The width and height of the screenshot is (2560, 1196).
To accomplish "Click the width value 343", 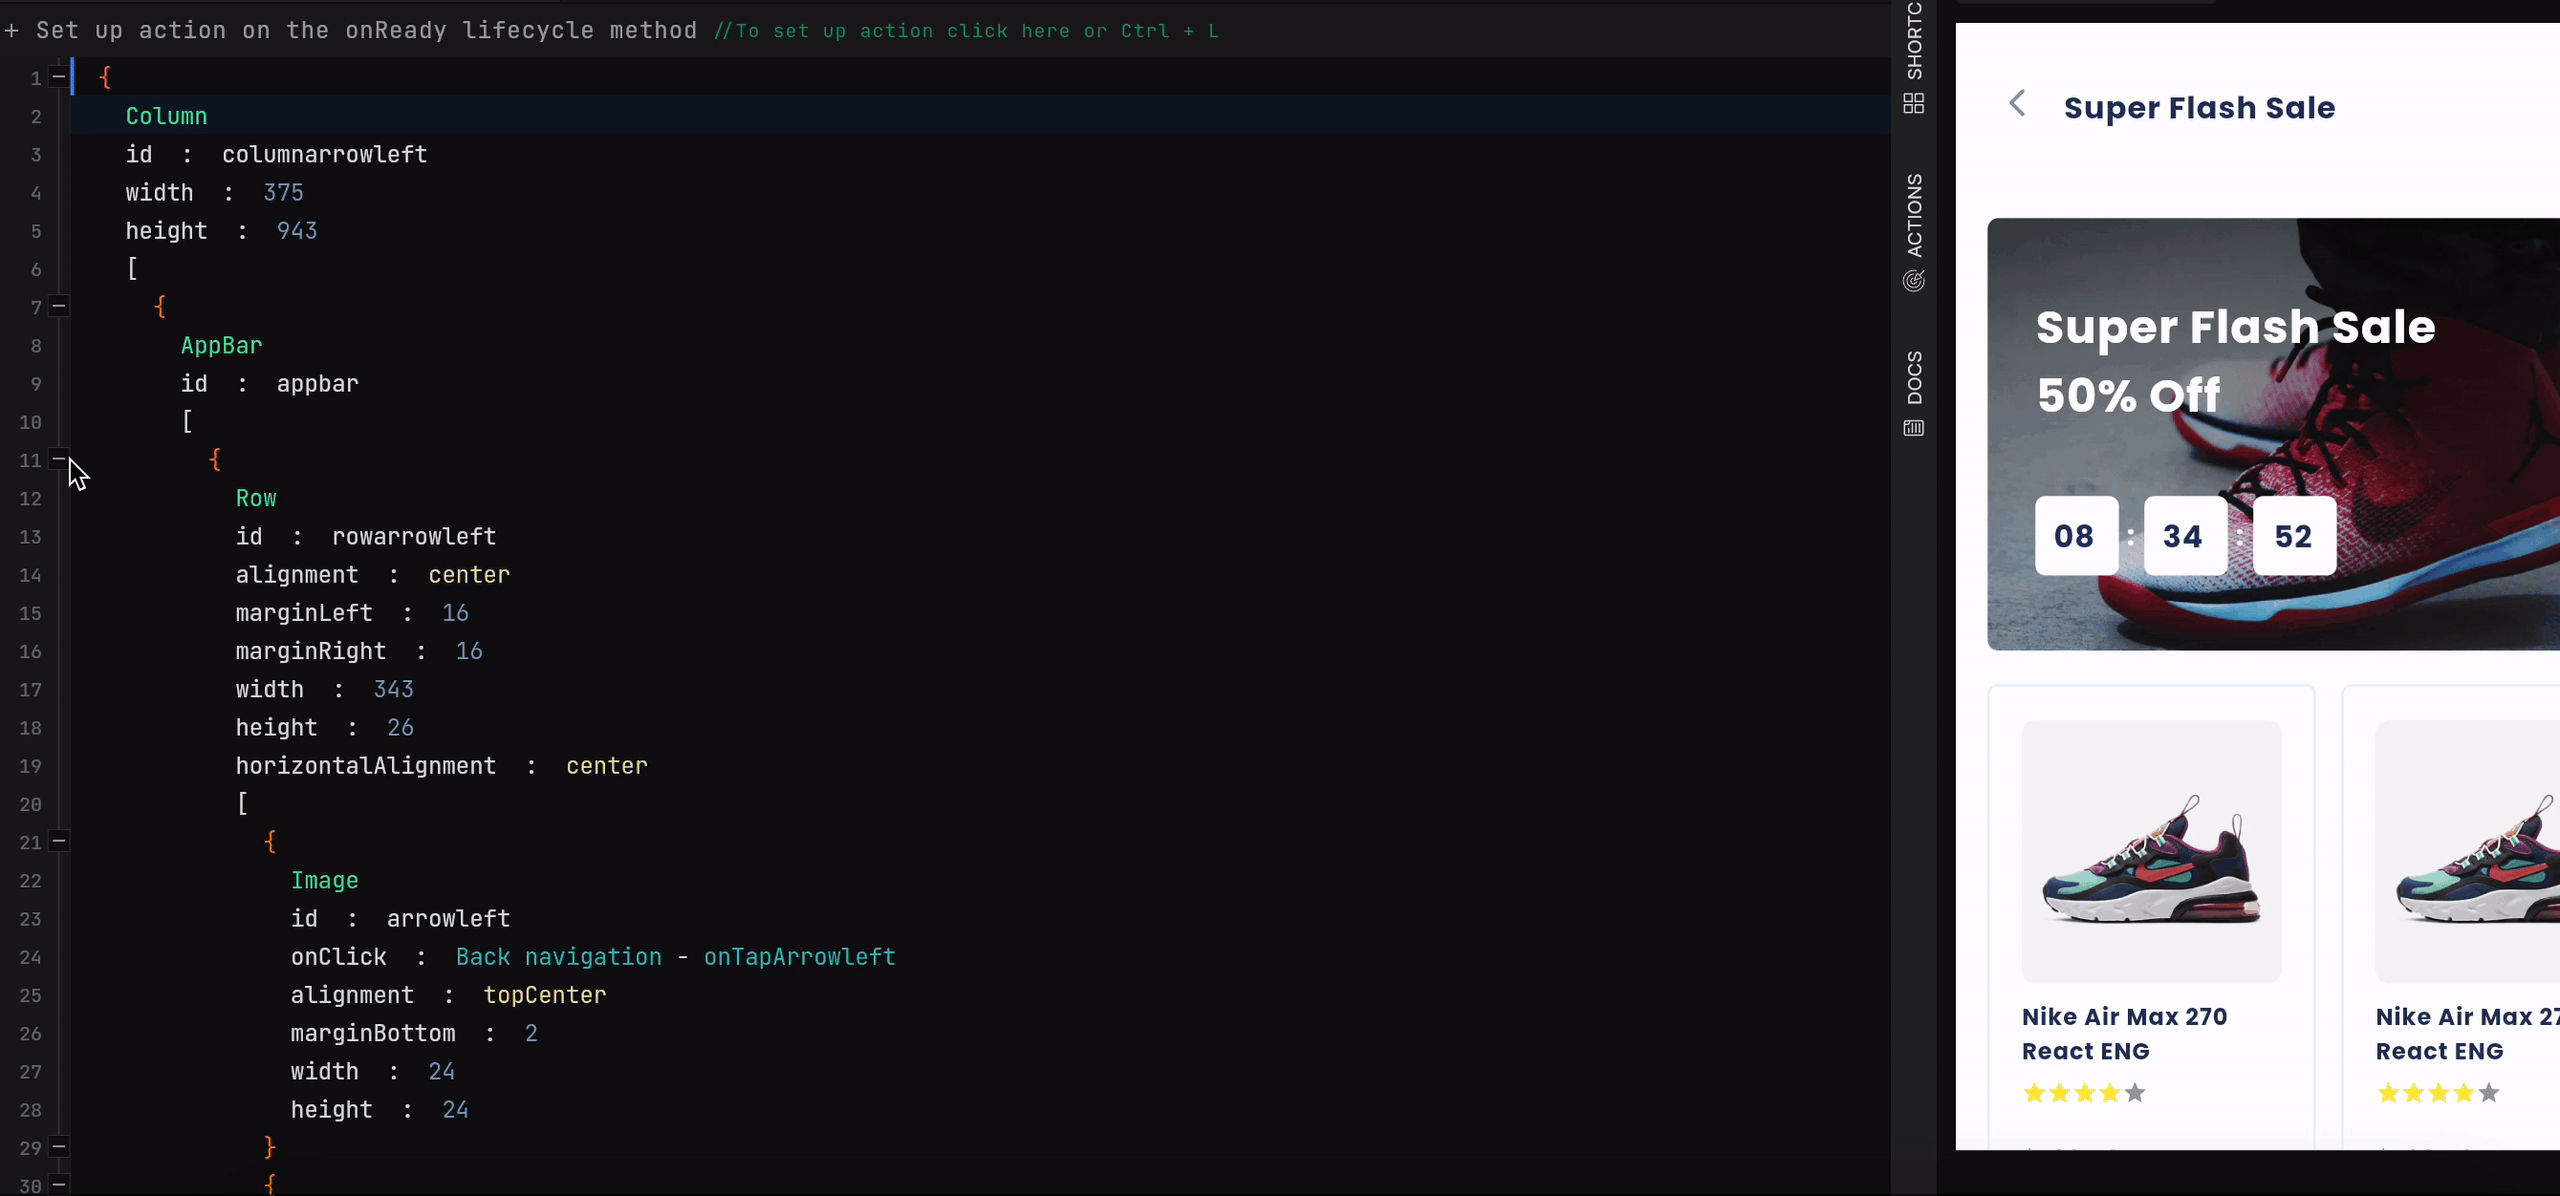I will point(393,689).
